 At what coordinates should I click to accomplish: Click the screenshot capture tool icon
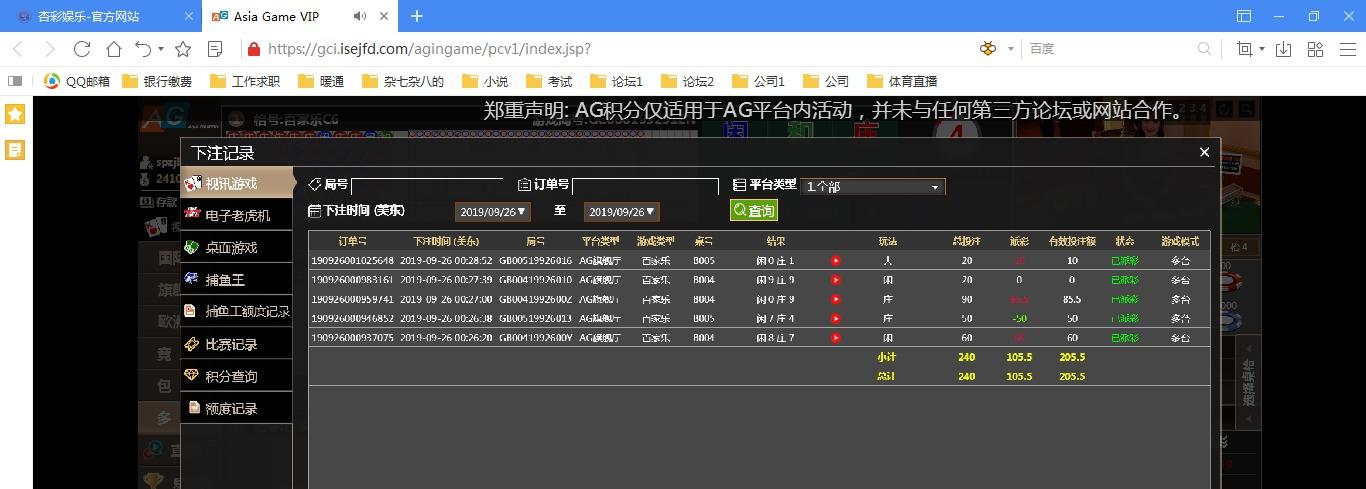pyautogui.click(x=1244, y=48)
